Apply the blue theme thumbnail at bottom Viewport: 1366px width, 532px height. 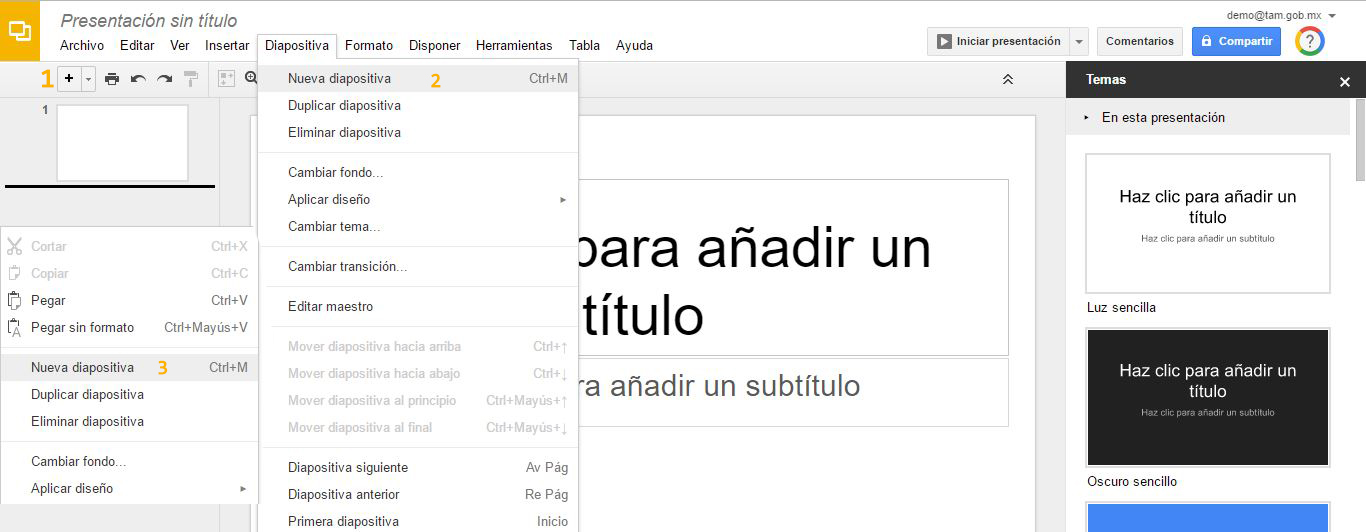(x=1208, y=517)
